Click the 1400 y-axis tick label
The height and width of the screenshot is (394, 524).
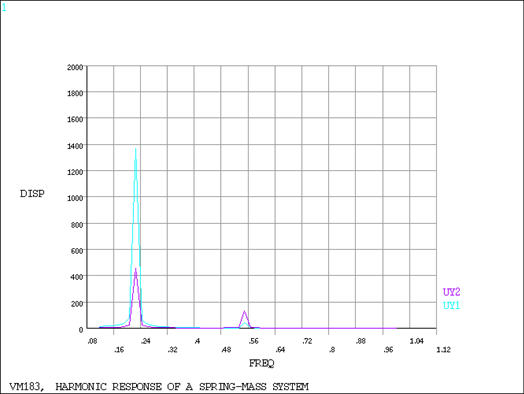75,146
